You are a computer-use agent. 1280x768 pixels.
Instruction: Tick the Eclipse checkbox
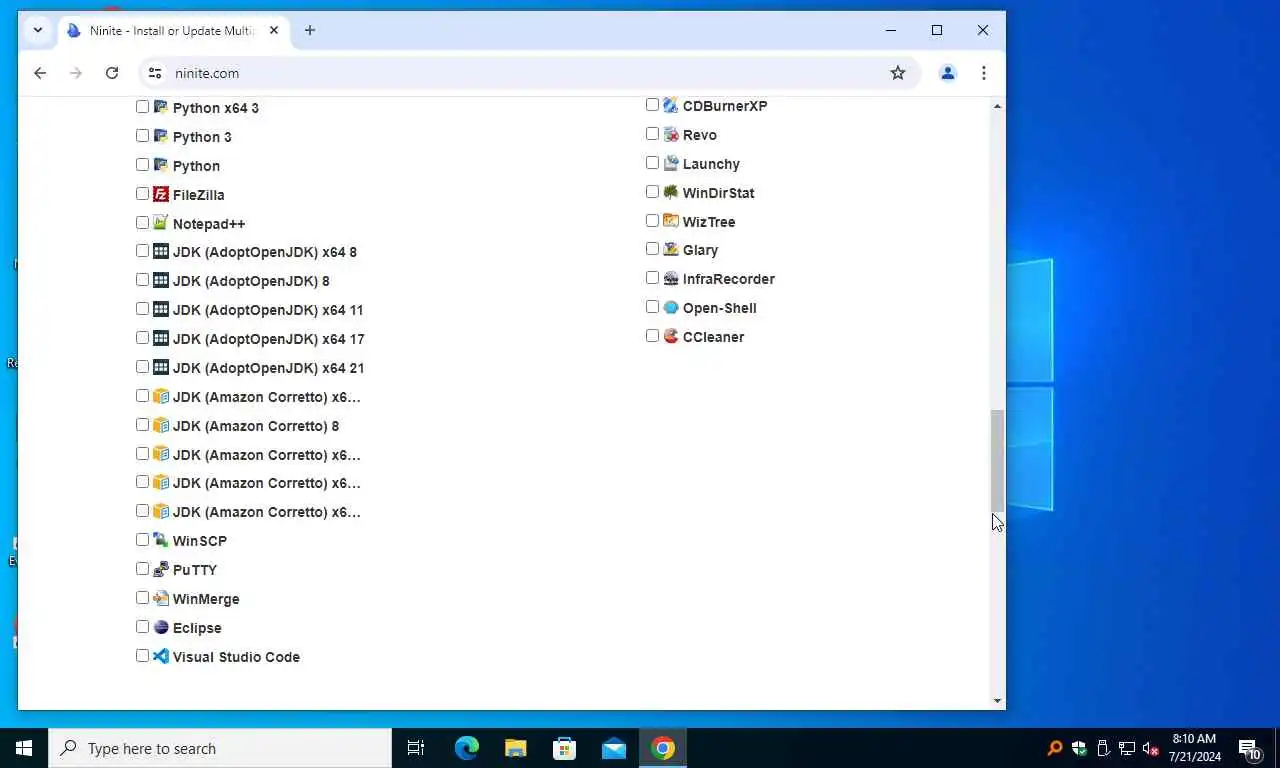142,627
